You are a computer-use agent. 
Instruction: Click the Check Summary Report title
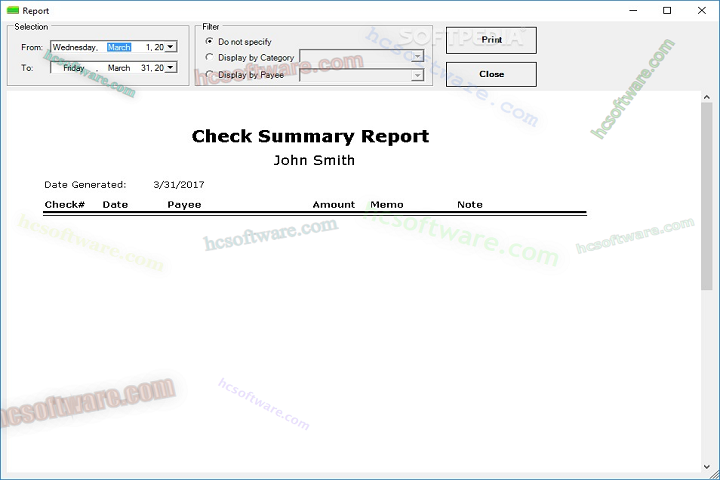tap(310, 136)
